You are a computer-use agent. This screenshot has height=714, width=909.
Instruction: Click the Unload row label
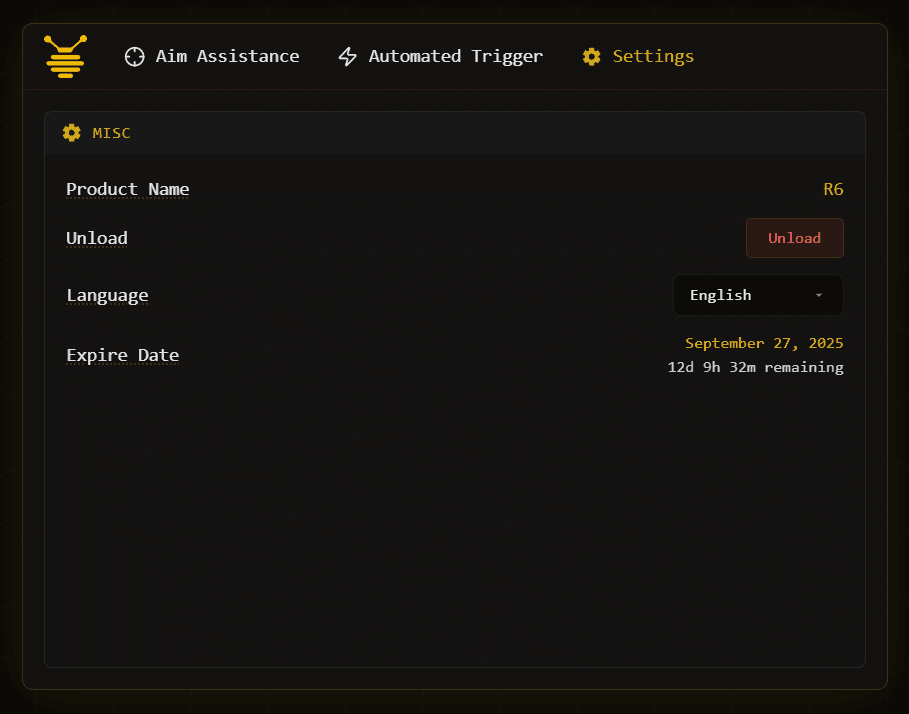tap(97, 238)
